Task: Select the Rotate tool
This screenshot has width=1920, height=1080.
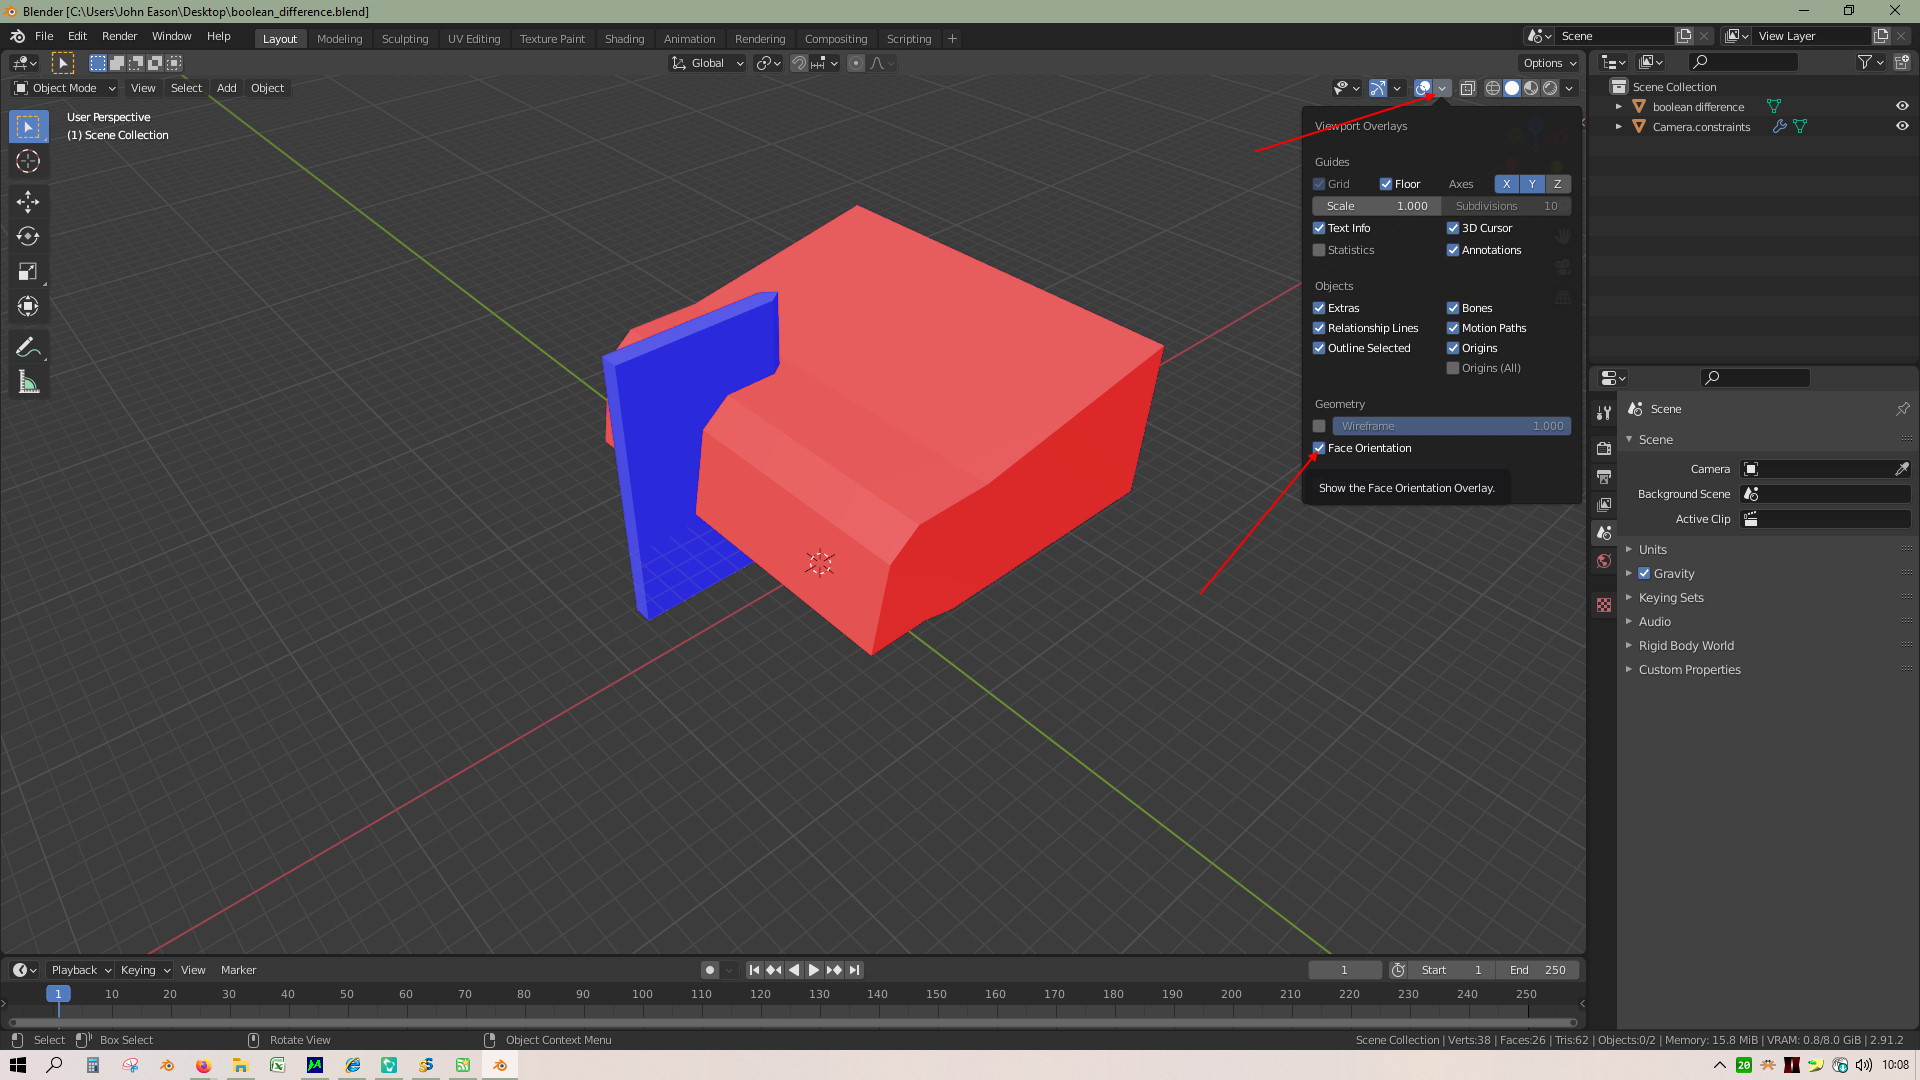Action: coord(28,236)
